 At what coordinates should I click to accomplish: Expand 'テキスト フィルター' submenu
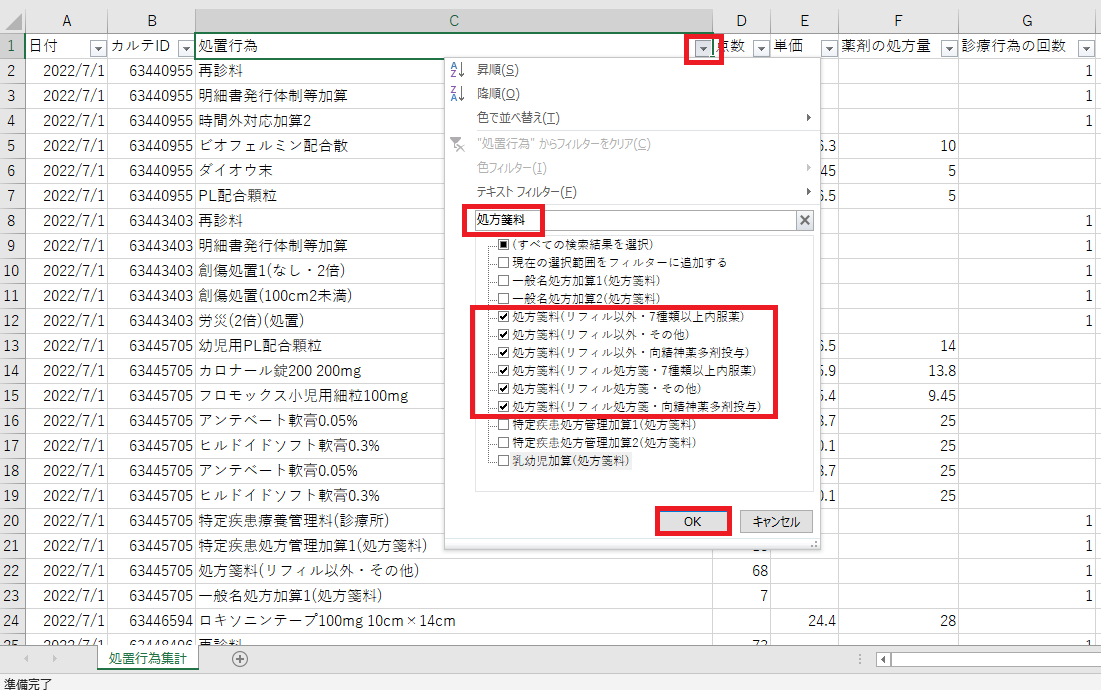(632, 192)
